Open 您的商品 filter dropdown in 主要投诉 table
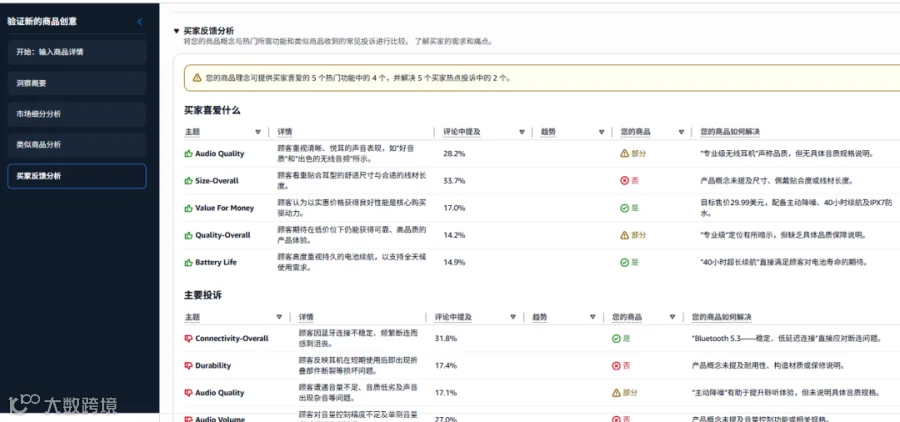900x422 pixels. 673,317
